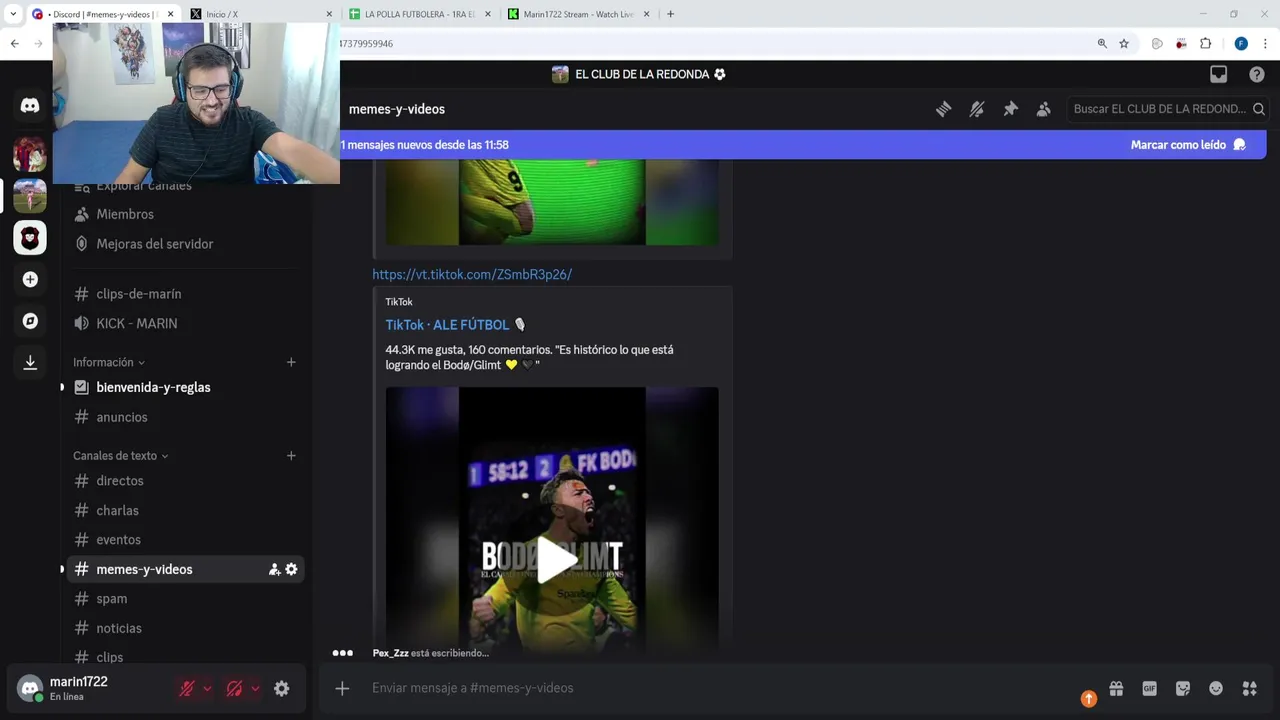Click the magnifier icon in Discord search box
The width and height of the screenshot is (1280, 720).
pos(1259,109)
